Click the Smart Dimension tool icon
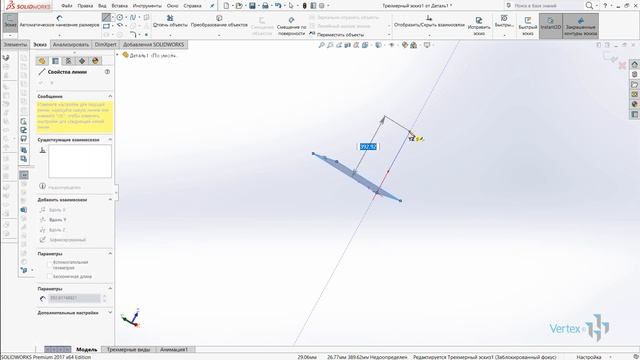This screenshot has height=360, width=640. tap(60, 18)
